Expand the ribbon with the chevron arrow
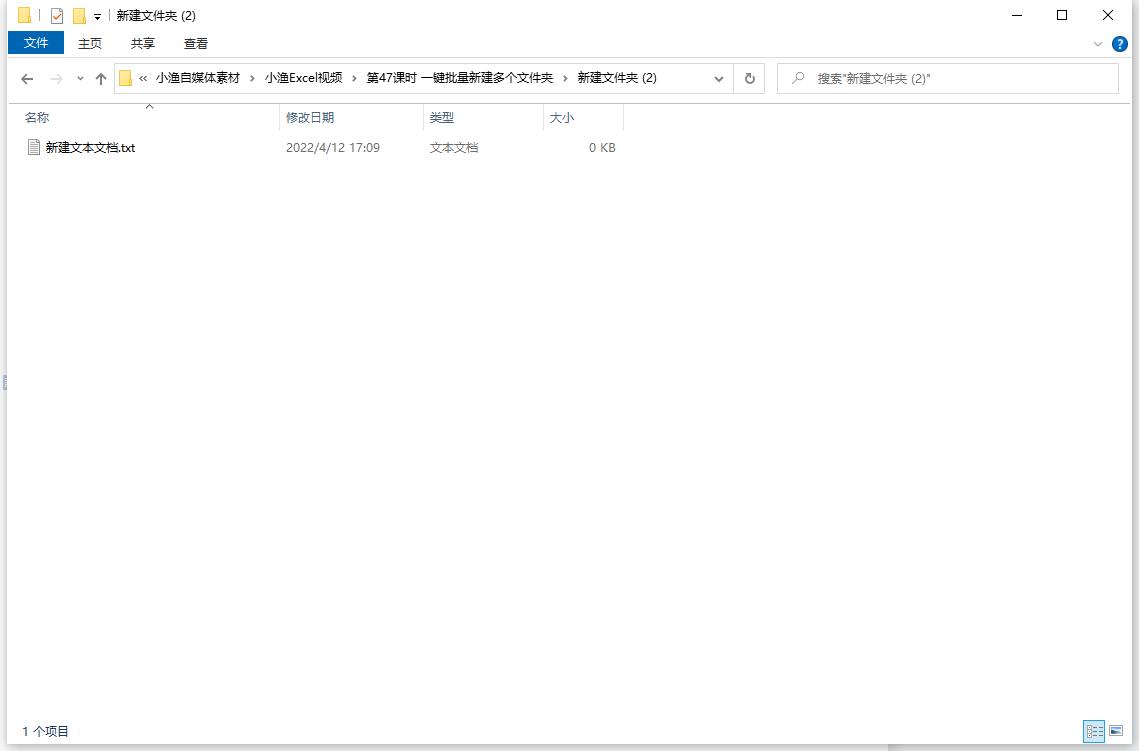 [1098, 43]
